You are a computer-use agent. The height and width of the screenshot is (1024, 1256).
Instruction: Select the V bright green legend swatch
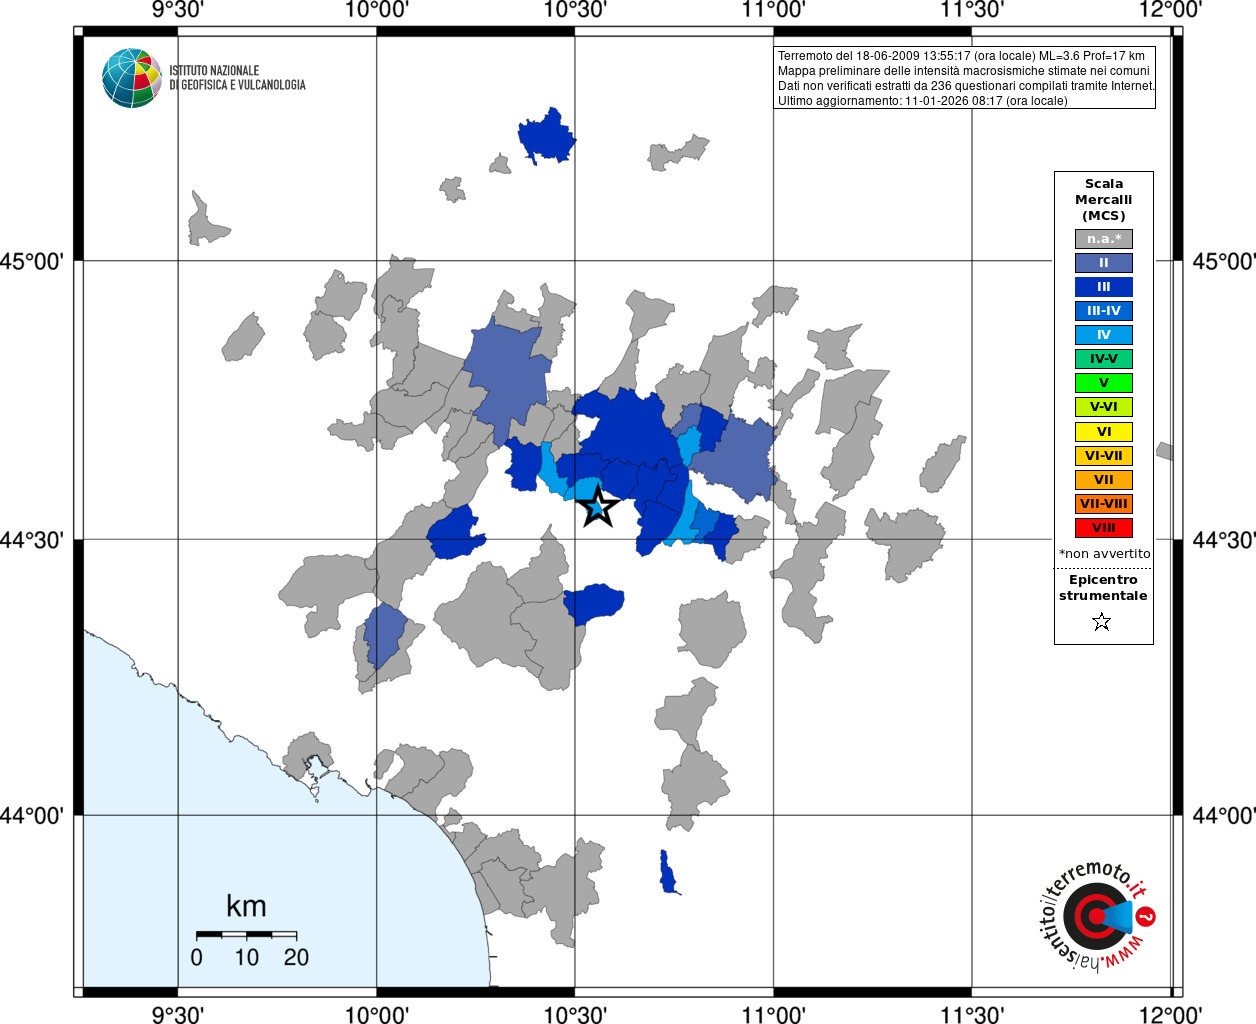pyautogui.click(x=1104, y=383)
